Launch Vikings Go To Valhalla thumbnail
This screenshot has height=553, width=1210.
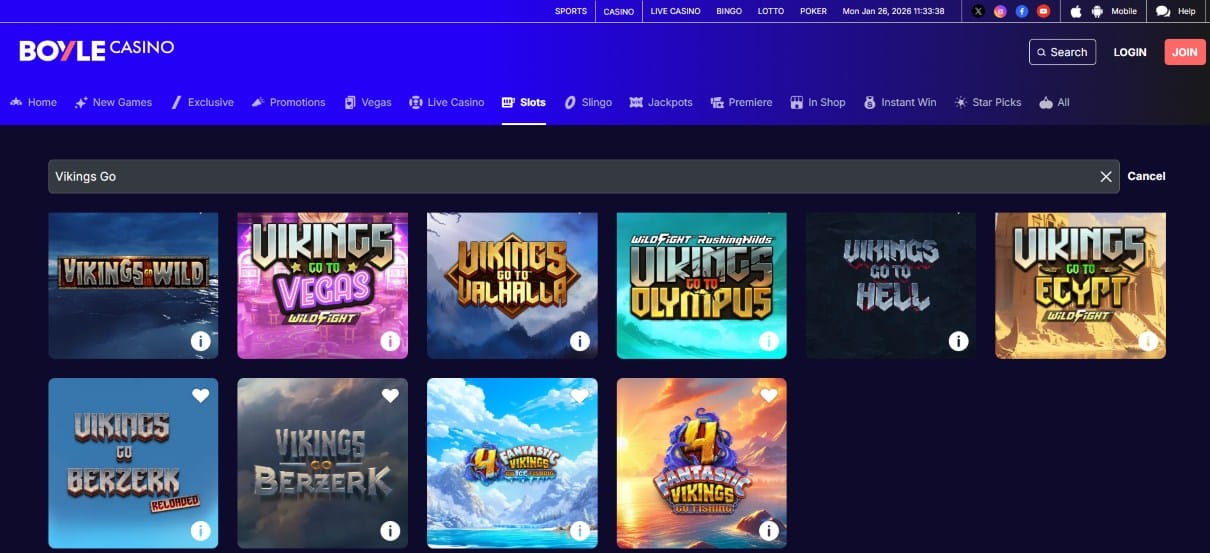(x=512, y=285)
